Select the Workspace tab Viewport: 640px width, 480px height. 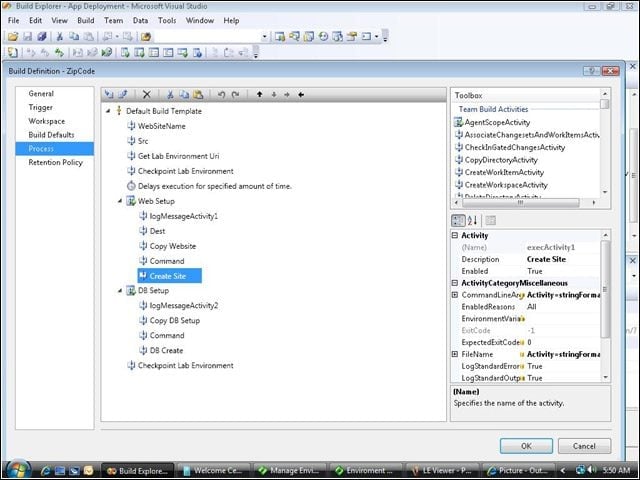click(47, 121)
